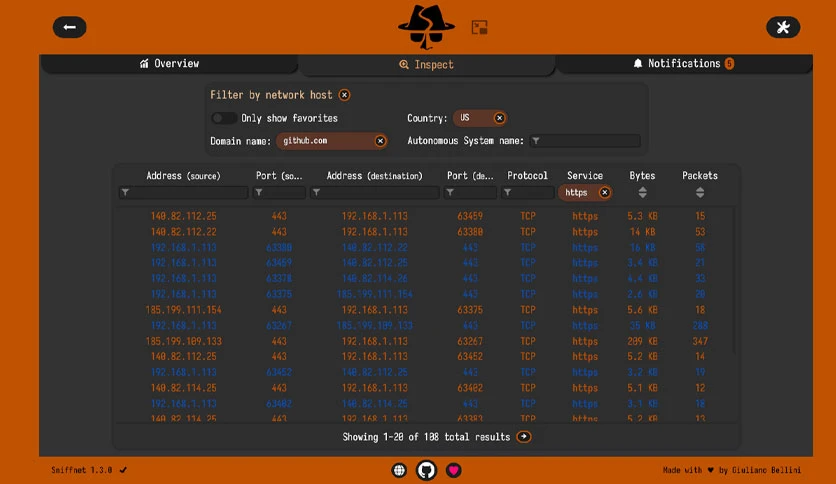836x484 pixels.
Task: Clear all network host filters
Action: coord(344,95)
